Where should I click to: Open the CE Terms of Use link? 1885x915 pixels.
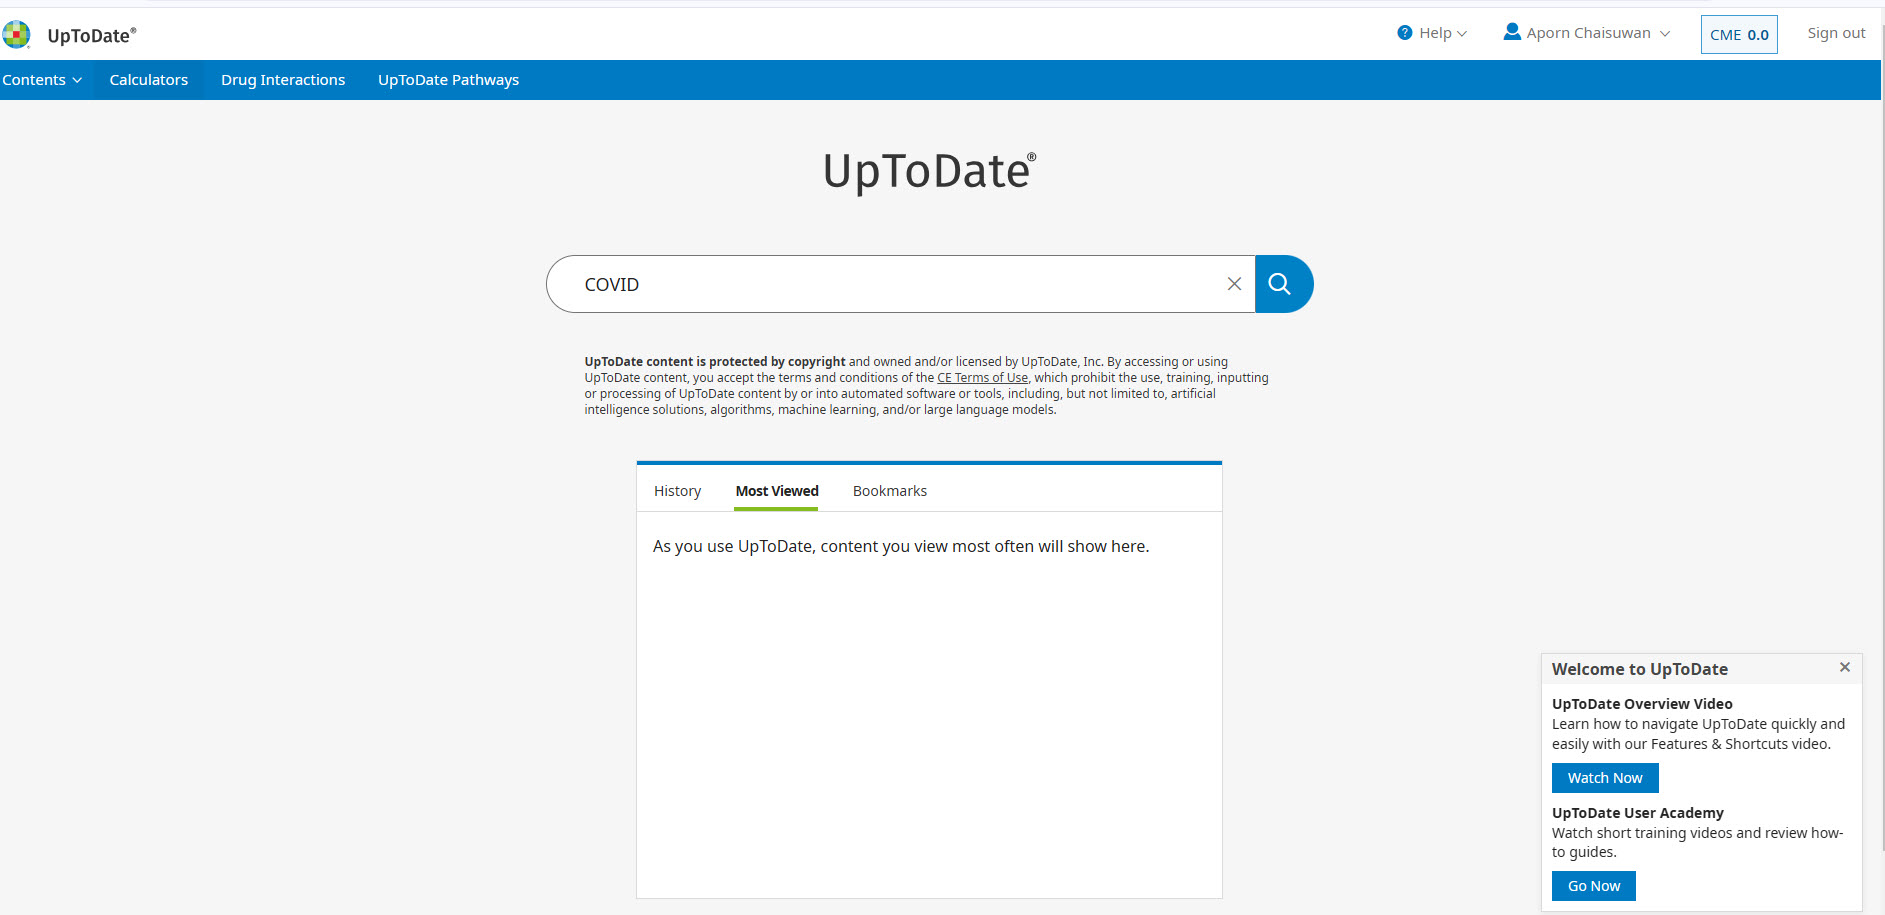tap(982, 378)
